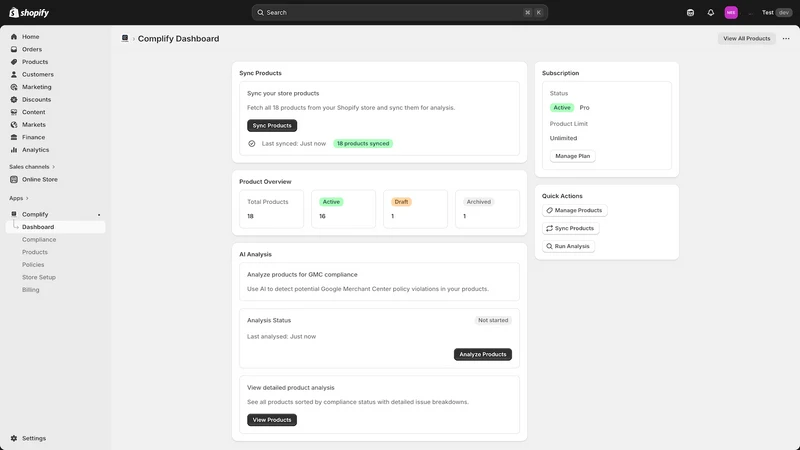800x450 pixels.
Task: Click Sync Products quick action
Action: click(x=570, y=228)
